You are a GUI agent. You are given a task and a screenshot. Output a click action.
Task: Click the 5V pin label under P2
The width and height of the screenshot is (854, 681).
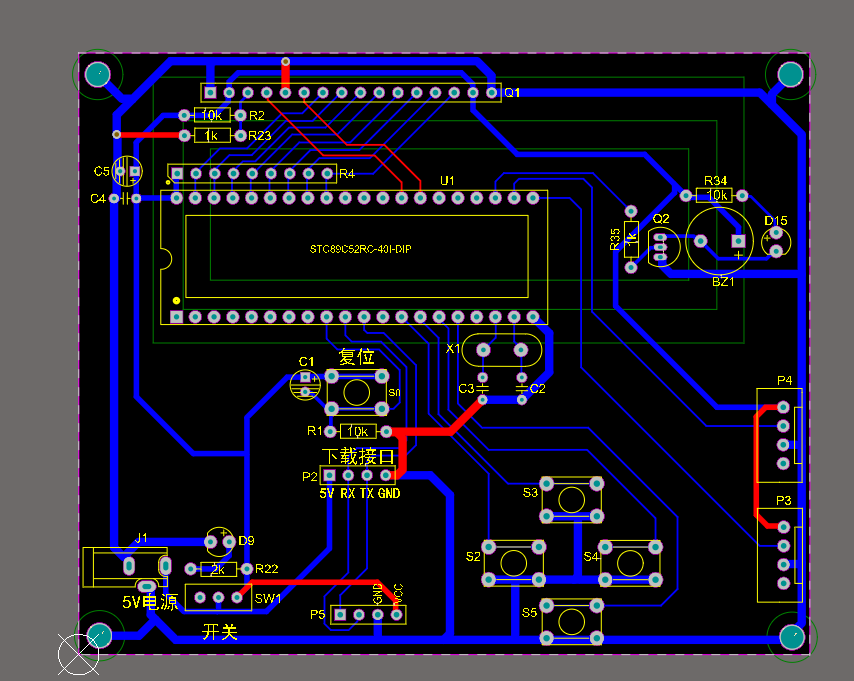pos(327,494)
